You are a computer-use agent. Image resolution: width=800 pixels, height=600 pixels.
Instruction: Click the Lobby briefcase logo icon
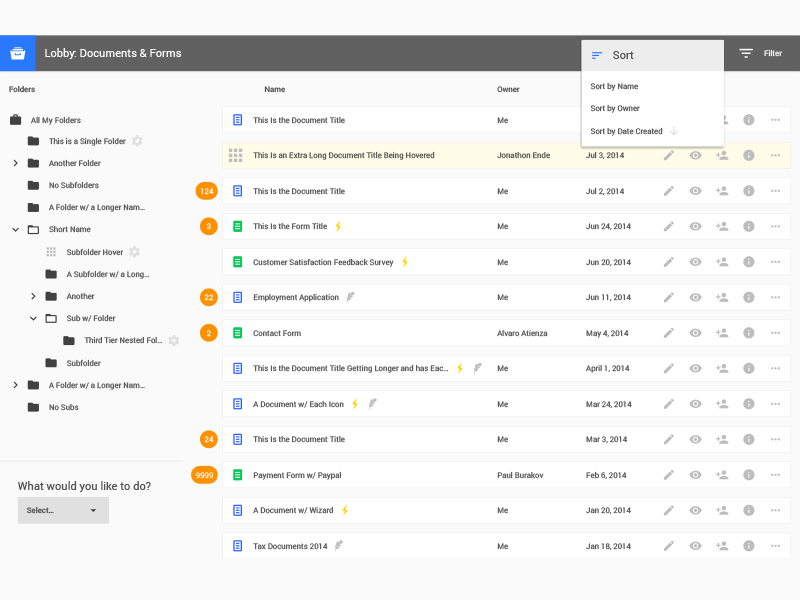(17, 53)
